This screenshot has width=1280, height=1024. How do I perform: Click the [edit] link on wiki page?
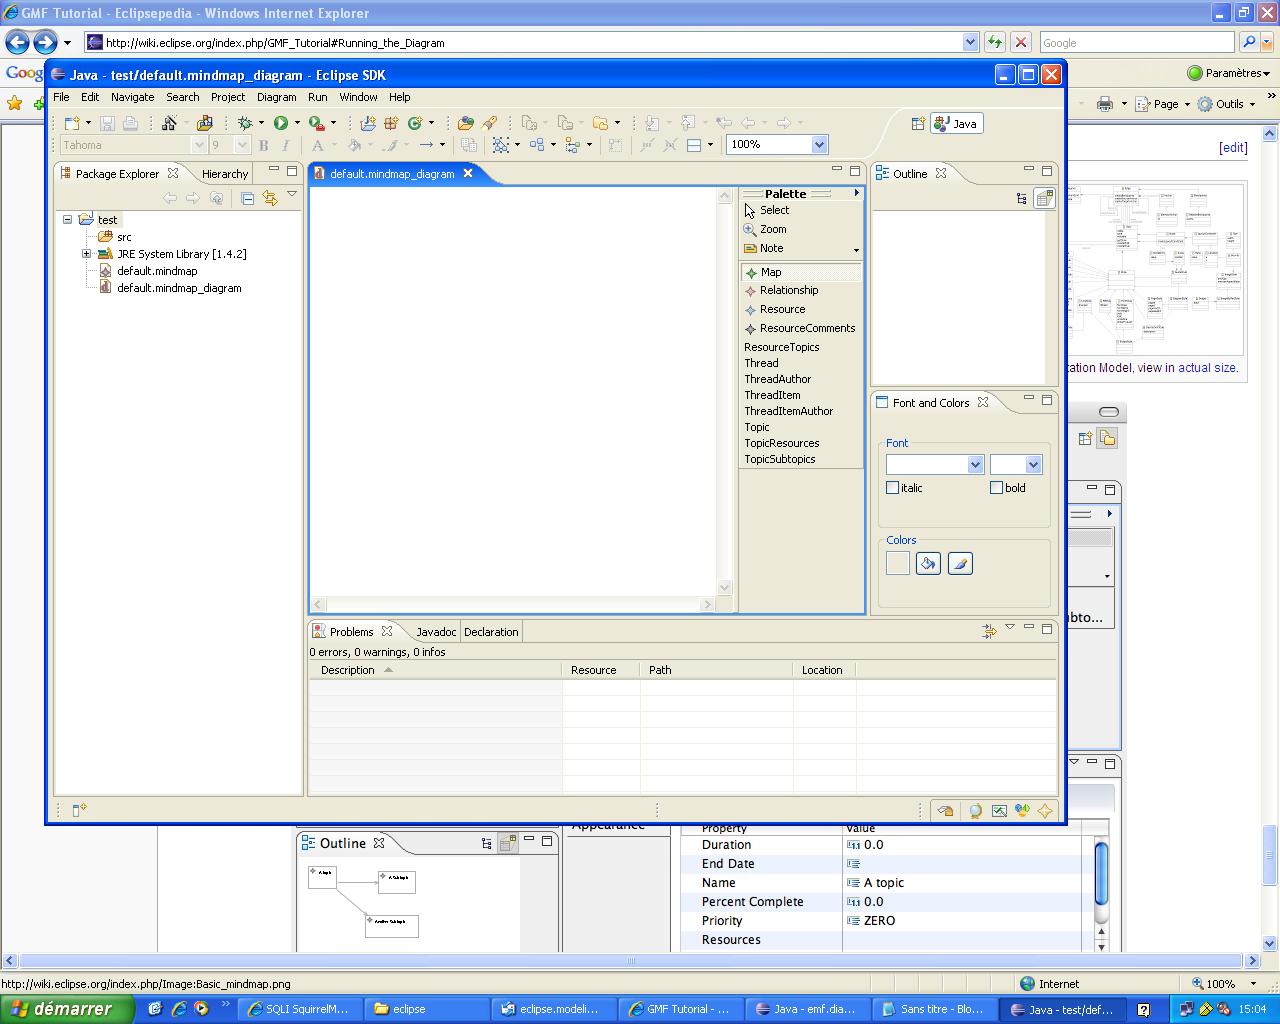pos(1233,147)
